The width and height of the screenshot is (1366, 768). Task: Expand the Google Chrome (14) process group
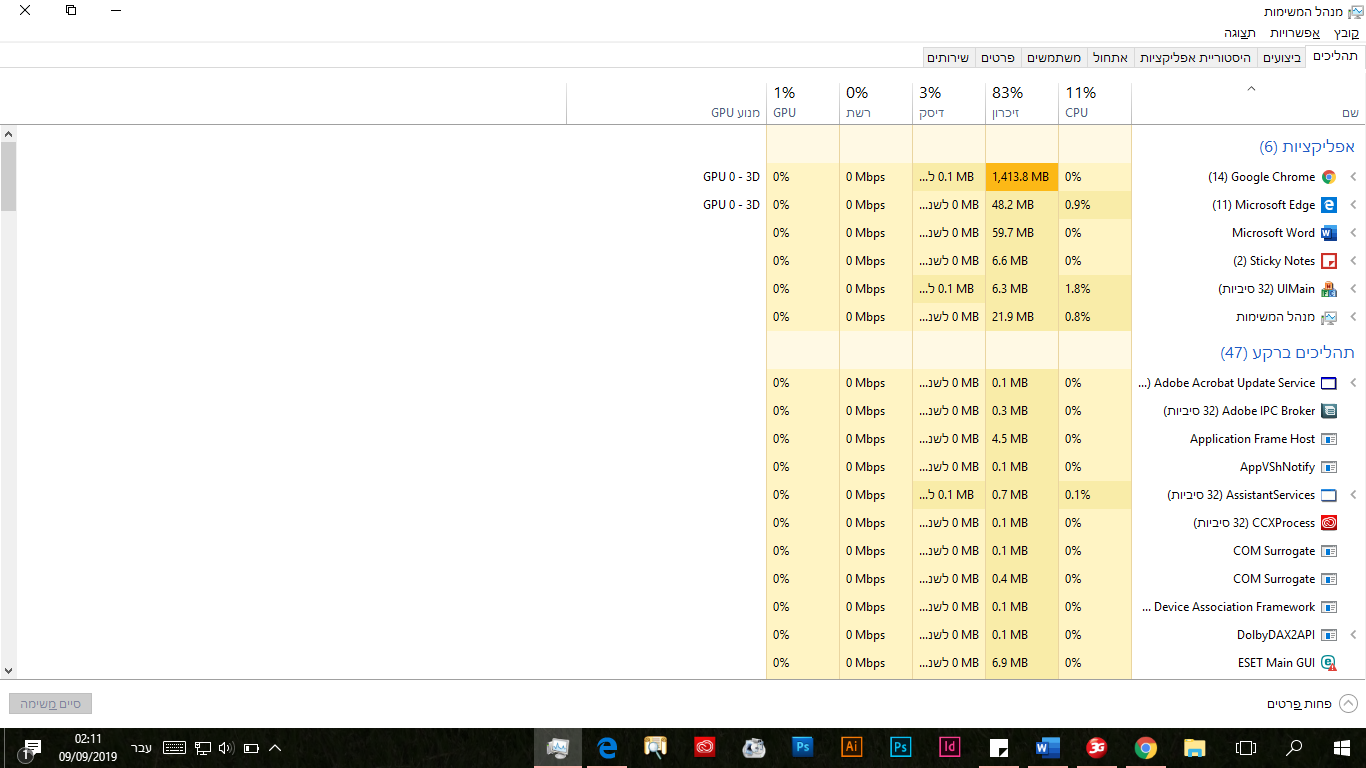click(1352, 176)
